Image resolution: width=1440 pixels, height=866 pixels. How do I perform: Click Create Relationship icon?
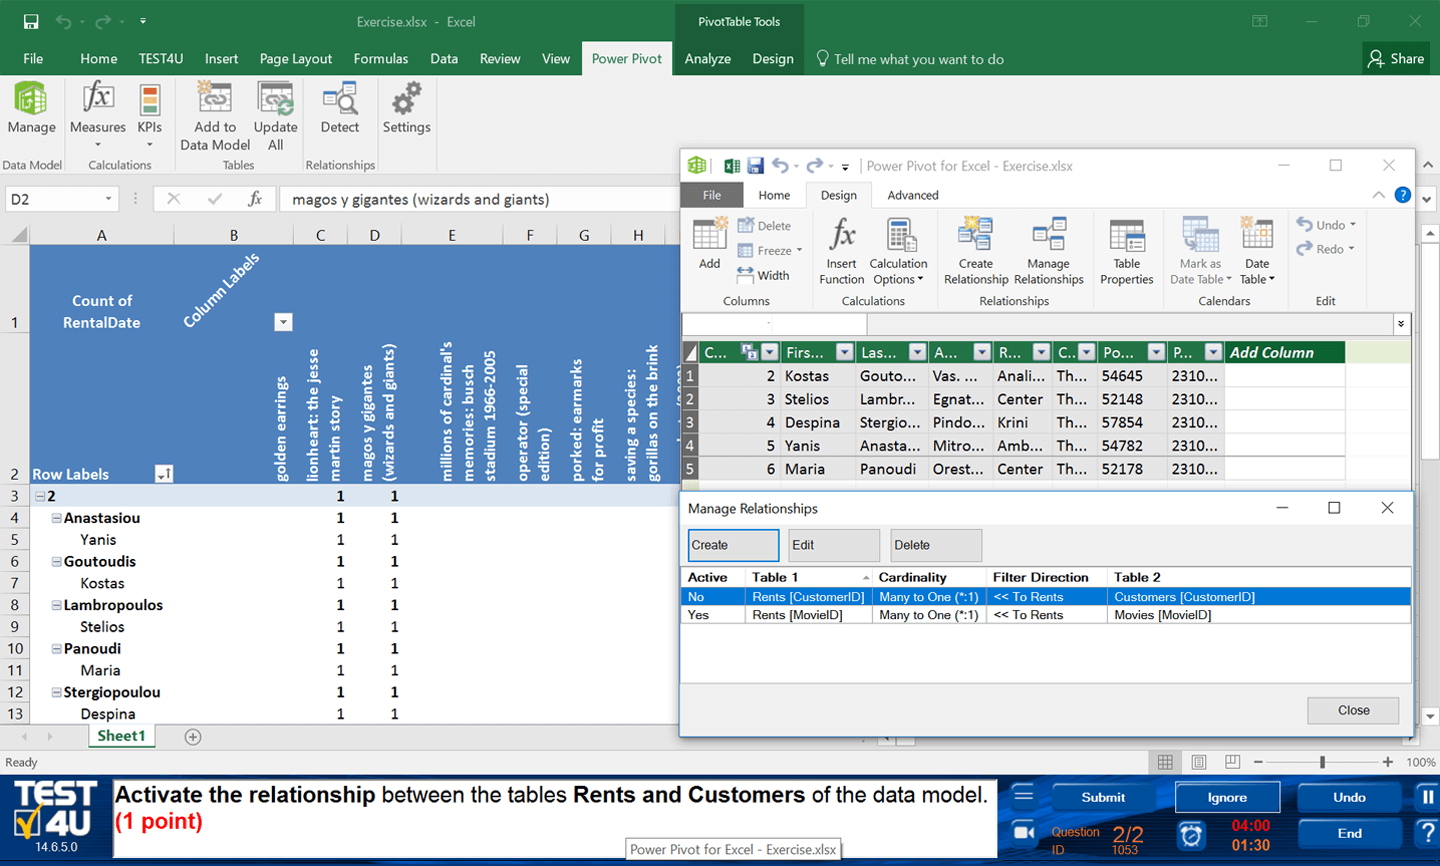[976, 252]
